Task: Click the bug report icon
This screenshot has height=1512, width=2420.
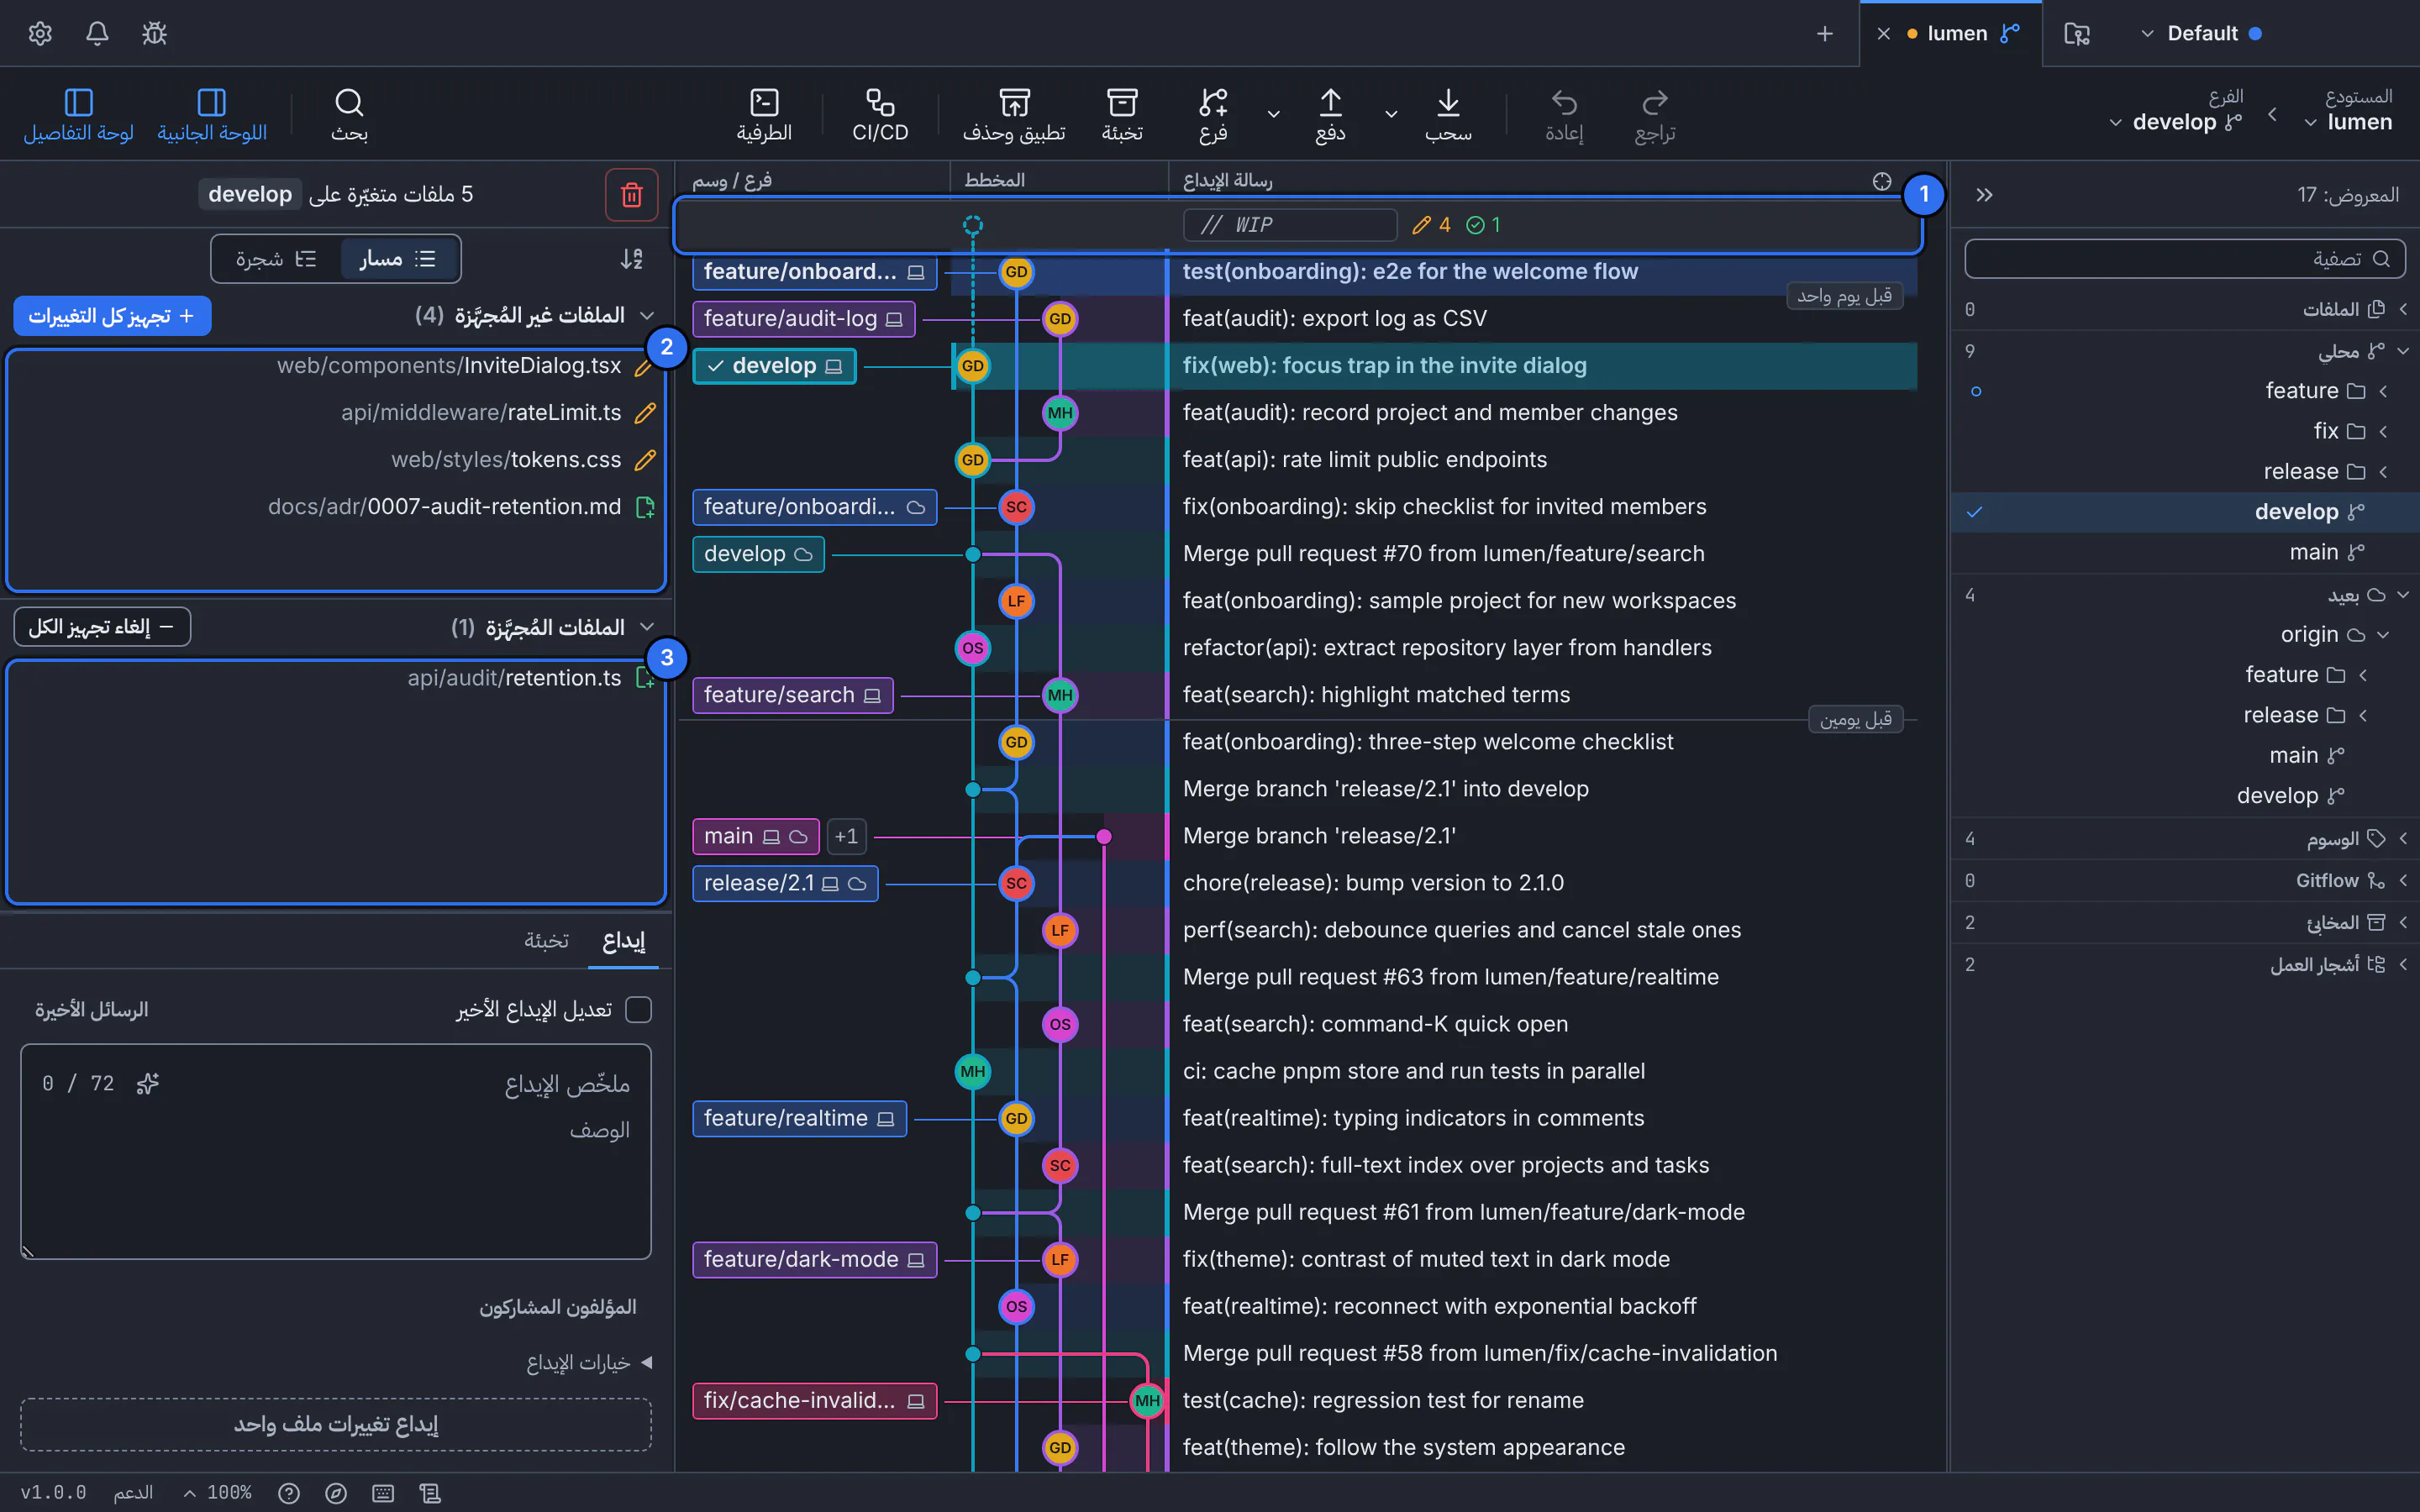Action: click(154, 33)
